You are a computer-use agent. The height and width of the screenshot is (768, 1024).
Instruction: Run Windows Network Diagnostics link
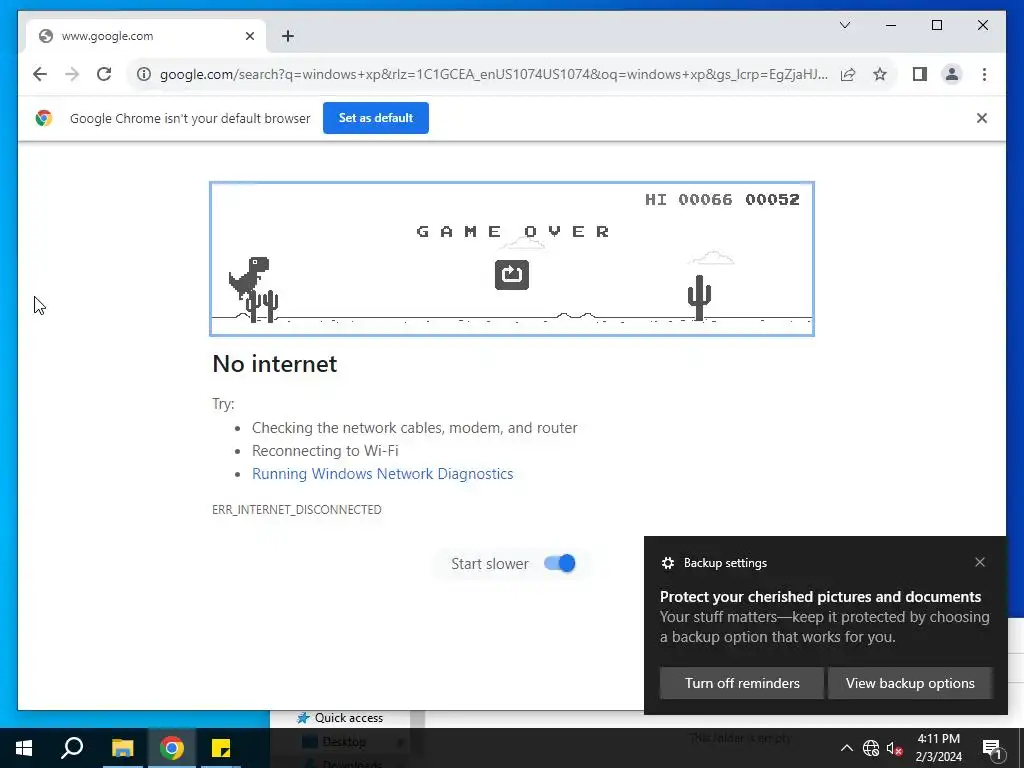tap(383, 474)
